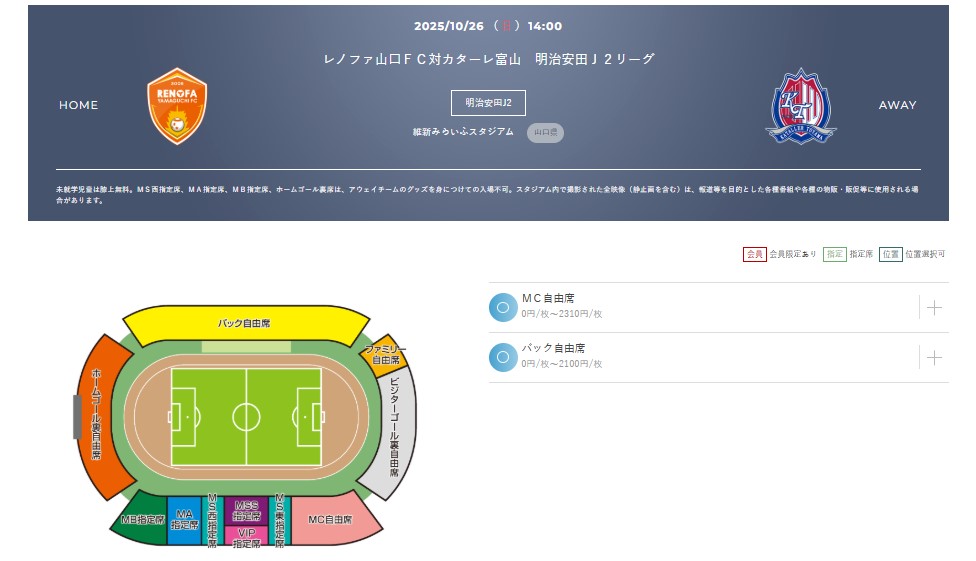
Task: Select the blue MA指定席 block on the map
Action: (x=184, y=518)
